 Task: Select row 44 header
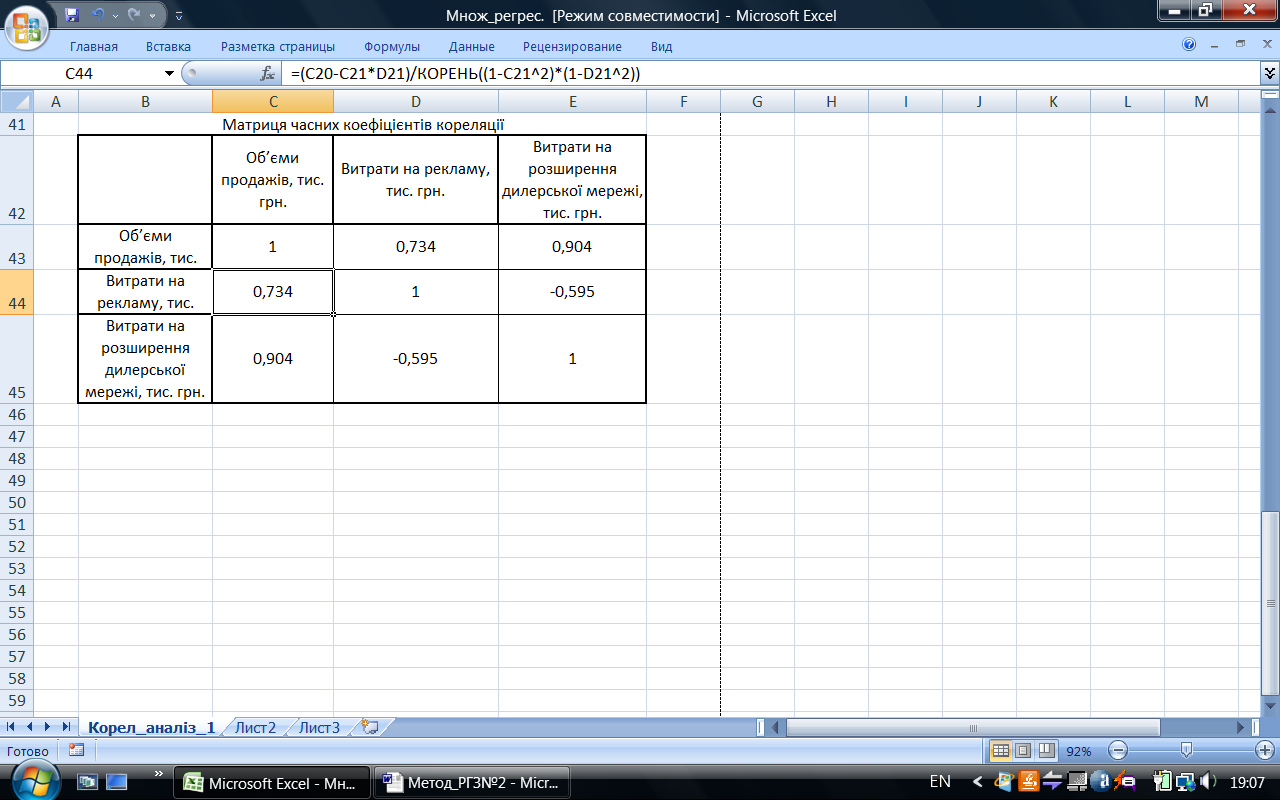tap(17, 292)
